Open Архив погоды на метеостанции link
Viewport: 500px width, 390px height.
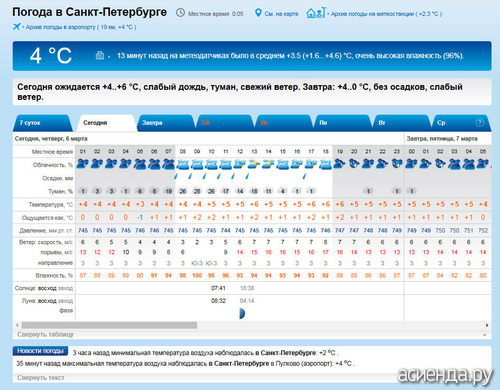click(x=386, y=14)
